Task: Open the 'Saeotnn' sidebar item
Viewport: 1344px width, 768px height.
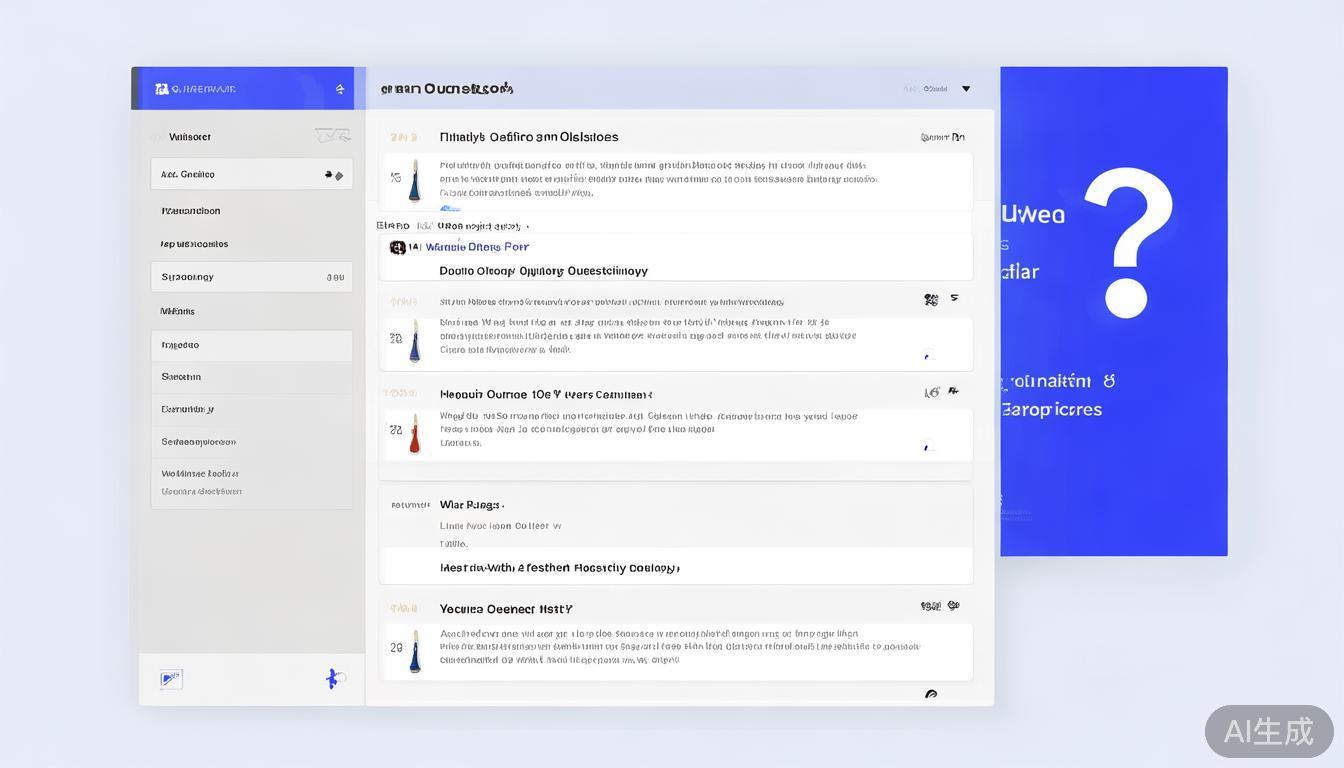Action: [182, 377]
